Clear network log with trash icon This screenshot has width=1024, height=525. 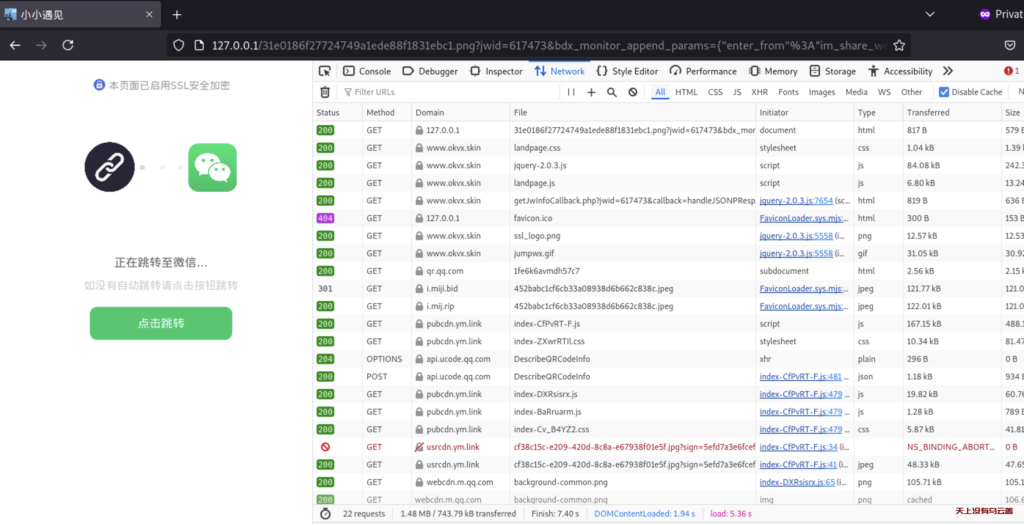[x=325, y=92]
